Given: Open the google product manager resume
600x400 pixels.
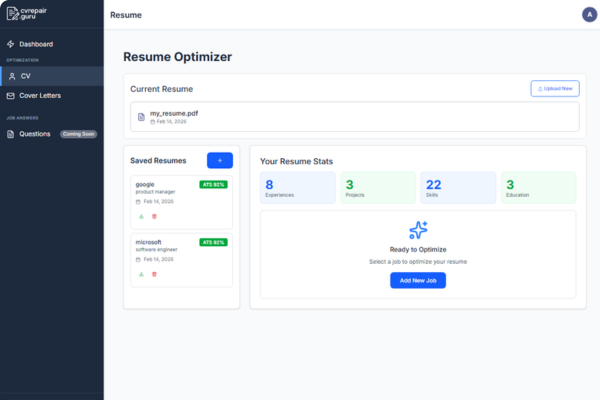Looking at the screenshot, I should 181,202.
